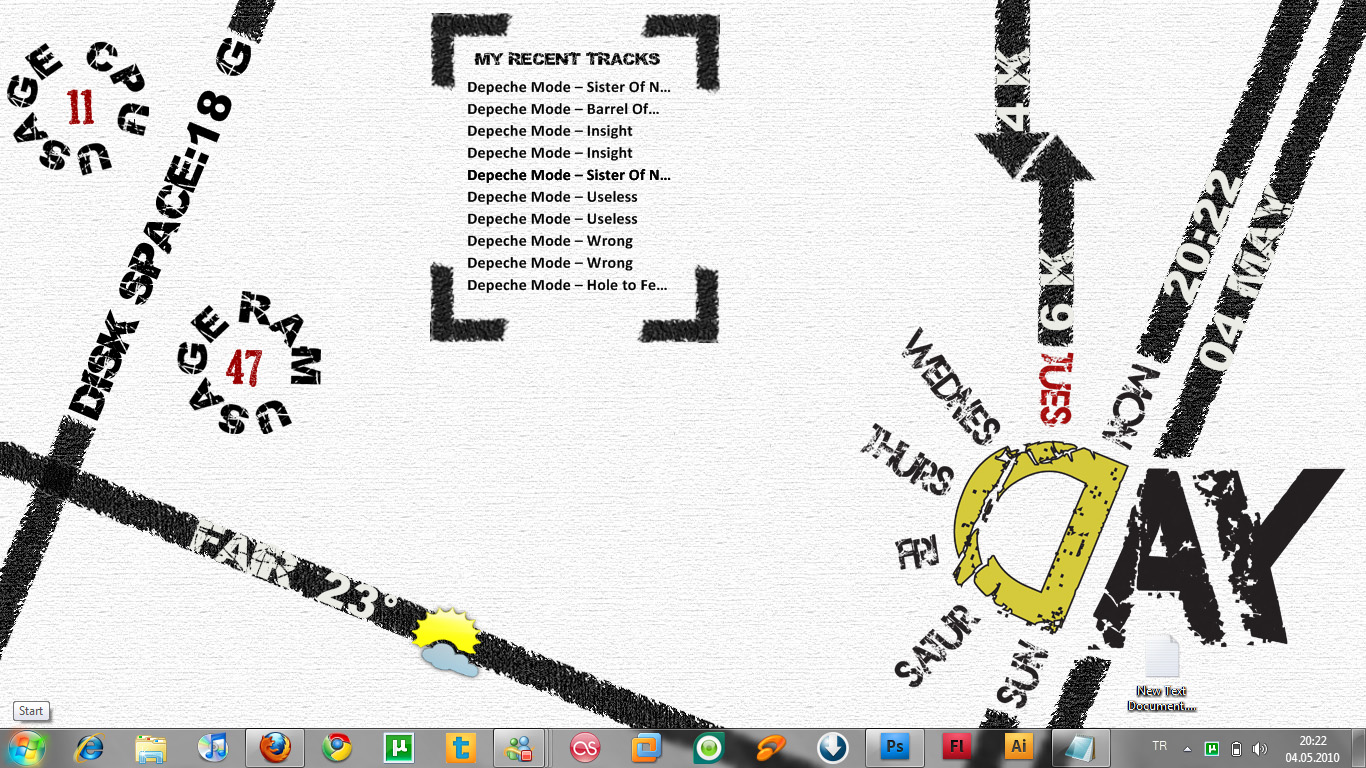Image resolution: width=1366 pixels, height=768 pixels.
Task: Click the track 'Depeche Mode – Hole to Fe...'
Action: 567,285
